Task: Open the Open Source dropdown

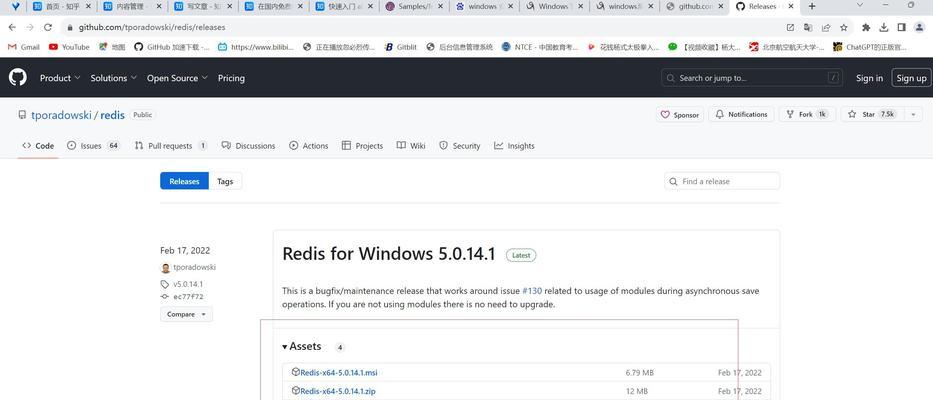Action: point(177,78)
